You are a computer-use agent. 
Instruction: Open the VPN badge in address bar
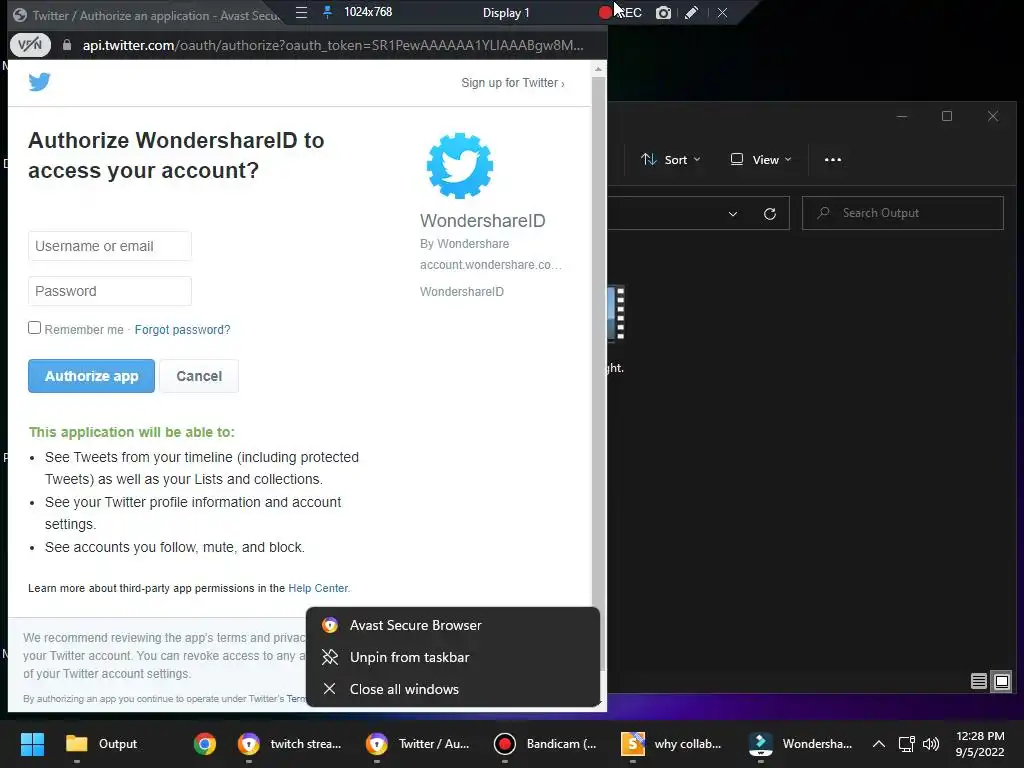click(x=30, y=45)
